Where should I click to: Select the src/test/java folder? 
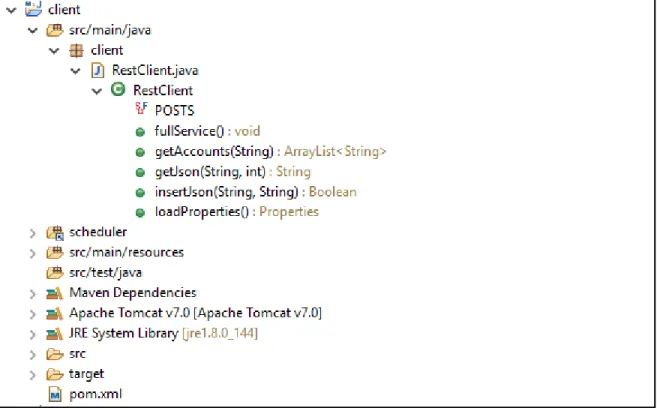point(105,273)
